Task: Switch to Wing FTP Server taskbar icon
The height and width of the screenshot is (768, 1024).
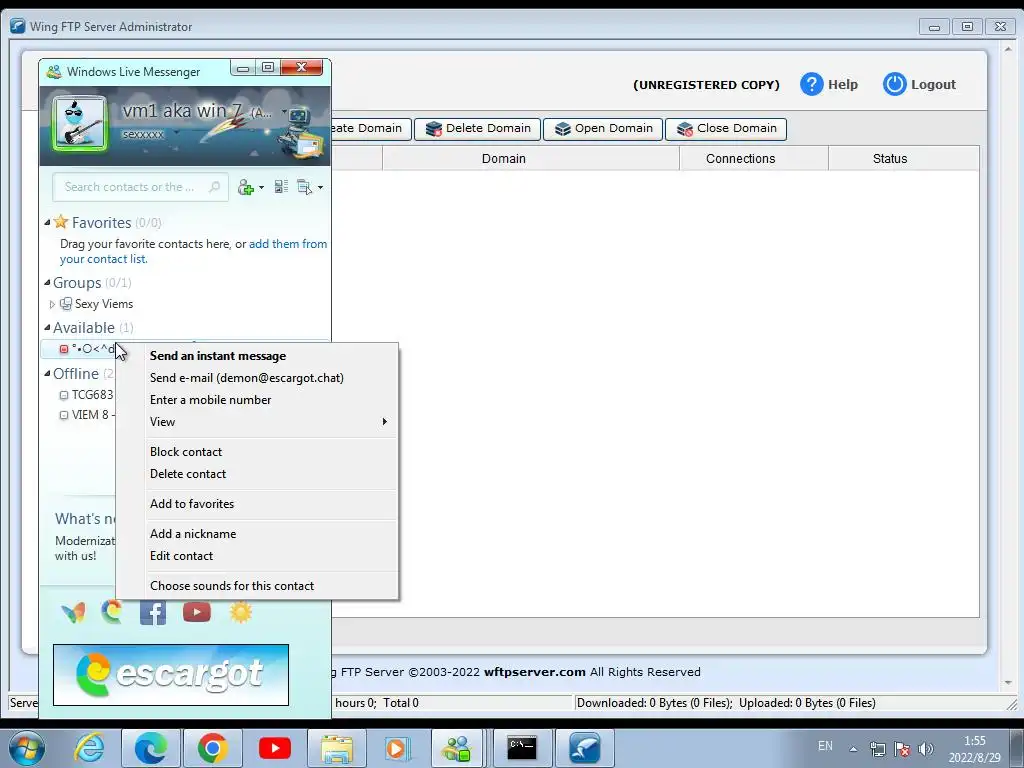Action: tap(584, 748)
